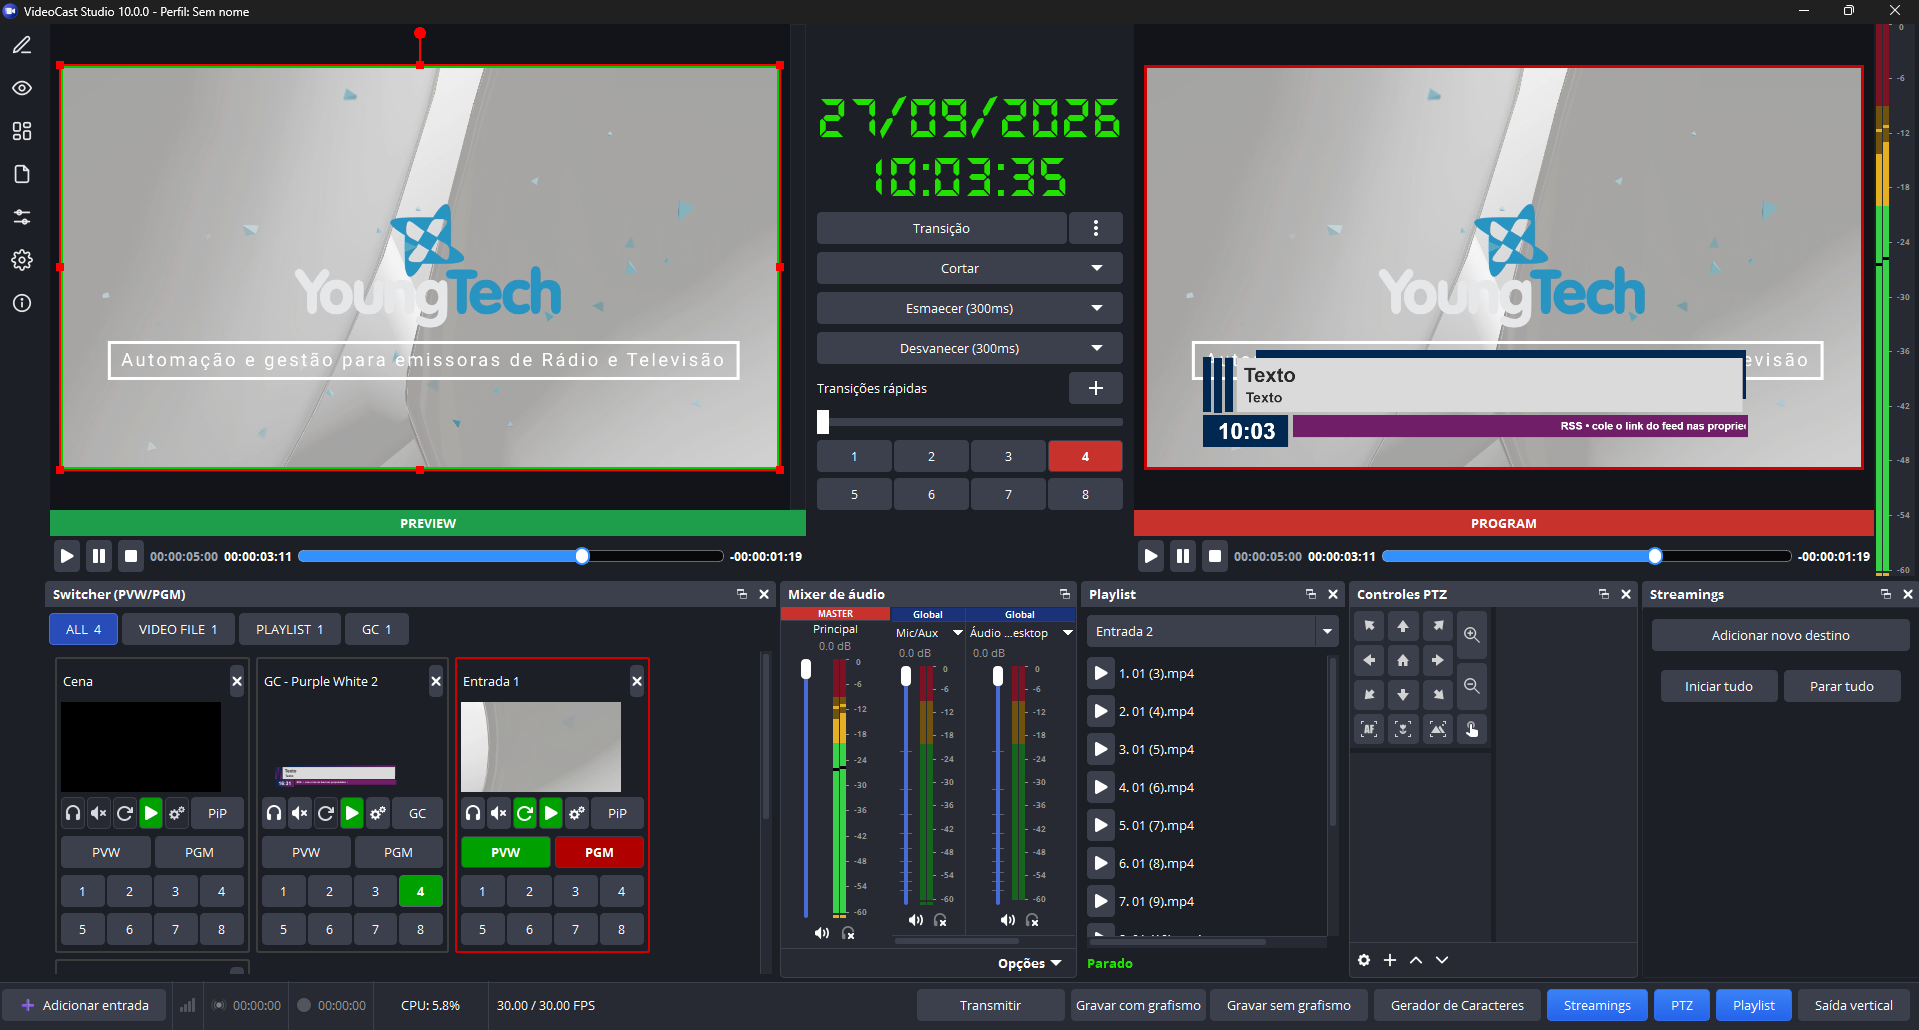Move PTZ camera up arrow
1919x1030 pixels.
pyautogui.click(x=1403, y=626)
